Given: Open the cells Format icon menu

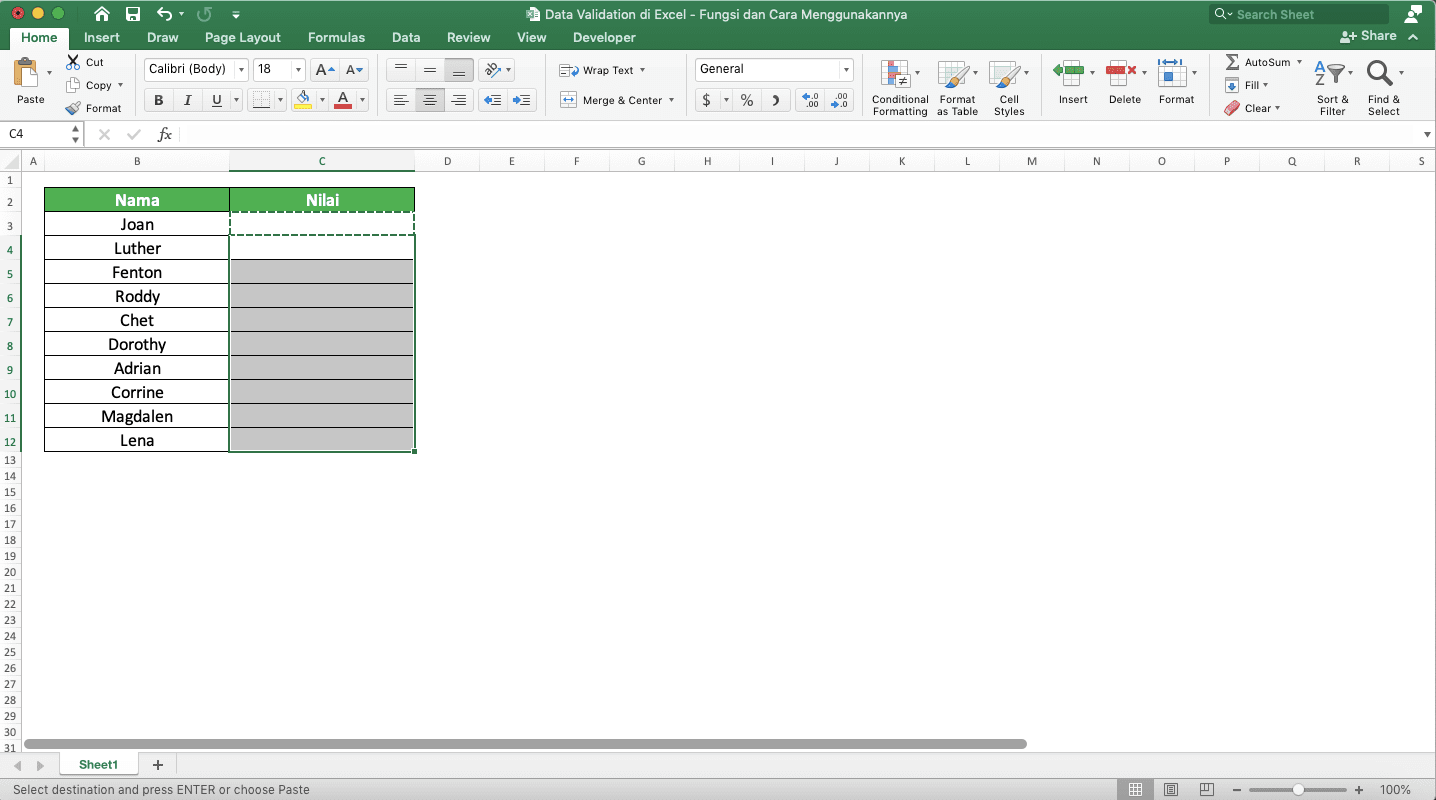Looking at the screenshot, I should pyautogui.click(x=1171, y=71).
